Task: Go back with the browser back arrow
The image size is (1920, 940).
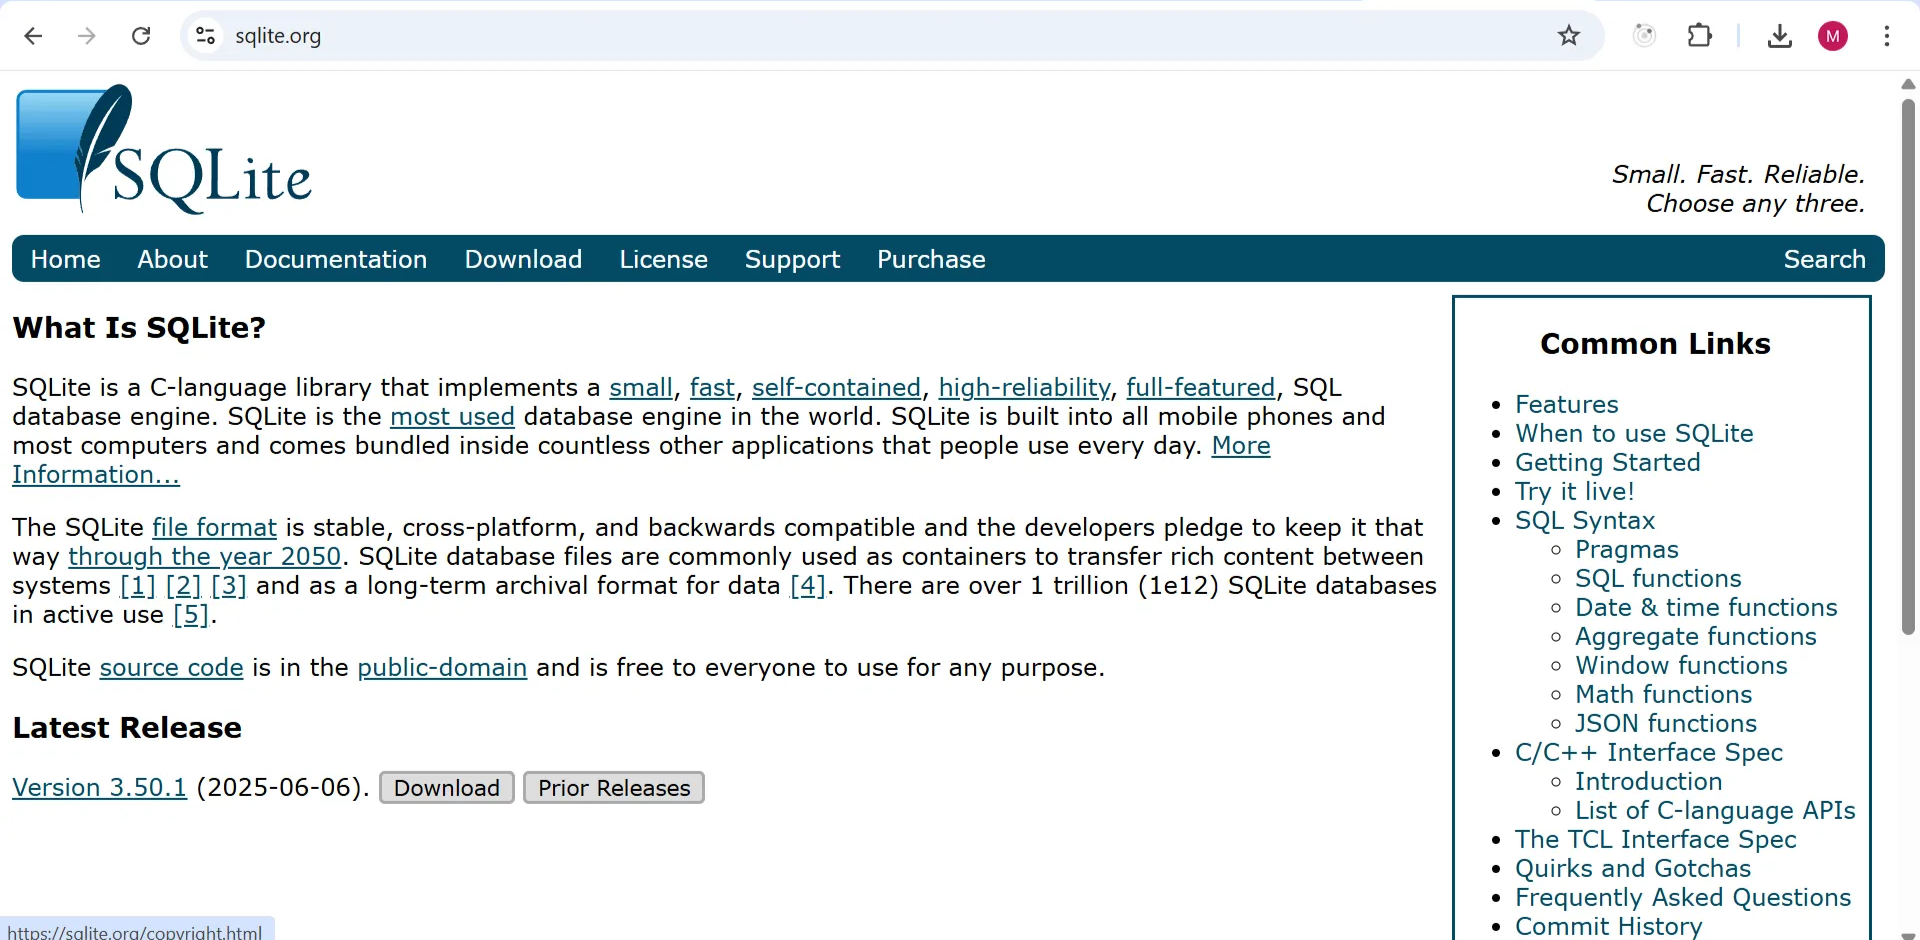Action: (33, 36)
